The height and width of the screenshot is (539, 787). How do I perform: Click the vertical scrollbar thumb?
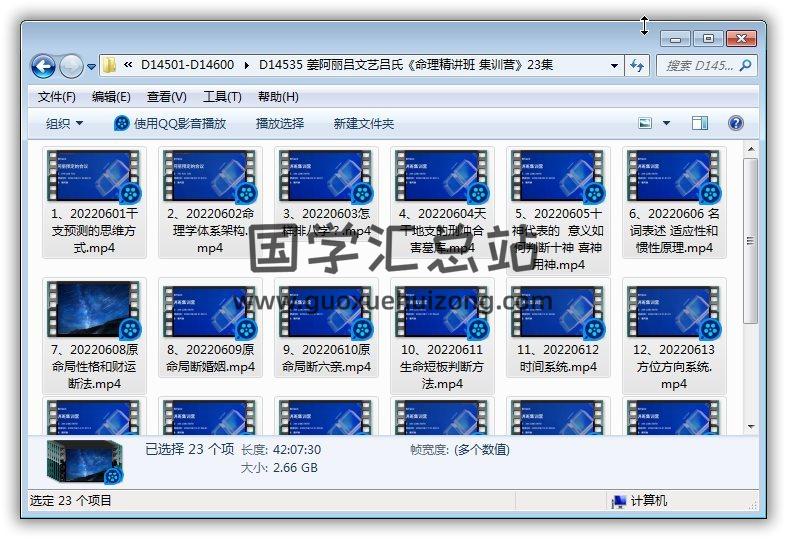[x=750, y=241]
